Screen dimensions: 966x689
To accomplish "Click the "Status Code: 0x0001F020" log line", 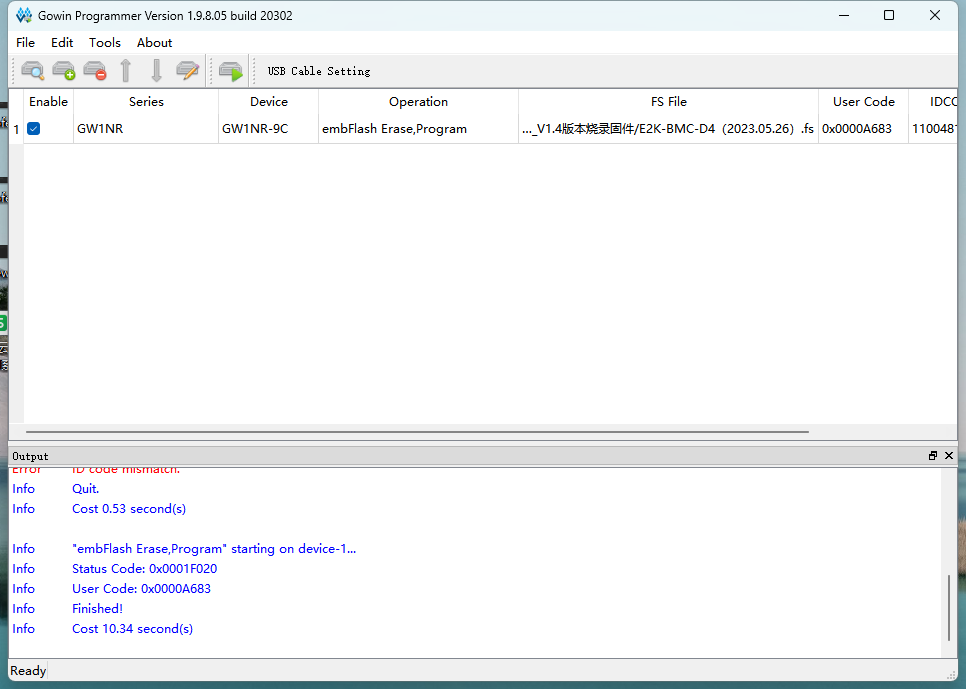I will (144, 568).
